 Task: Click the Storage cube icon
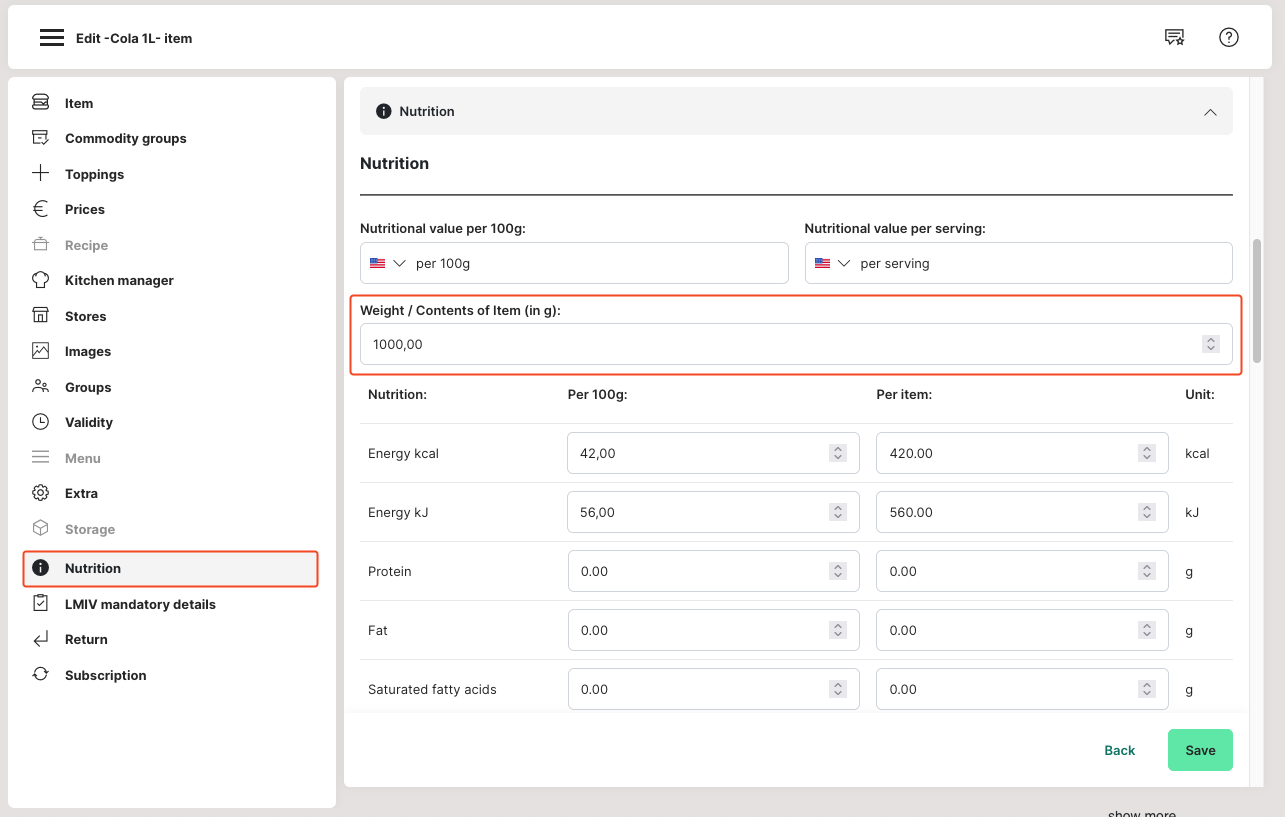[x=40, y=529]
